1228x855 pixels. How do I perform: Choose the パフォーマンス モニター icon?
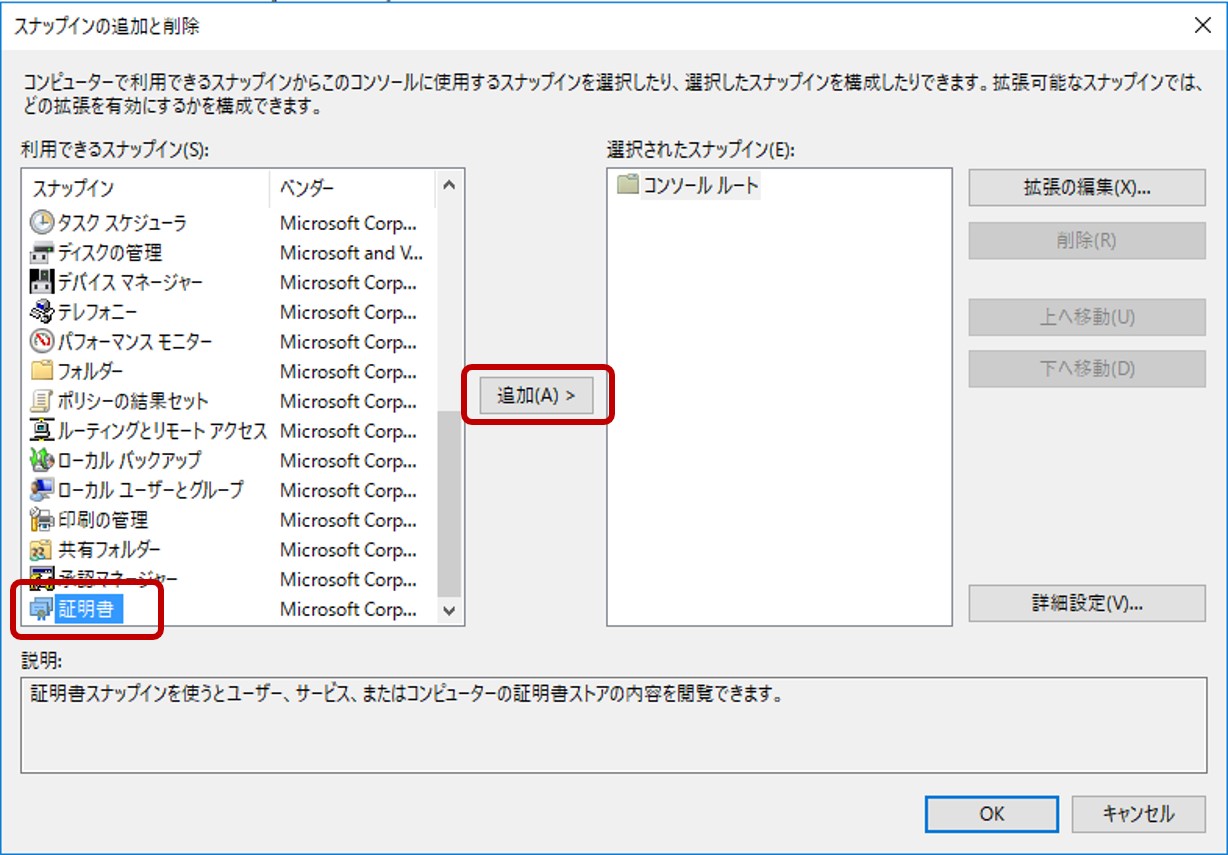point(42,342)
